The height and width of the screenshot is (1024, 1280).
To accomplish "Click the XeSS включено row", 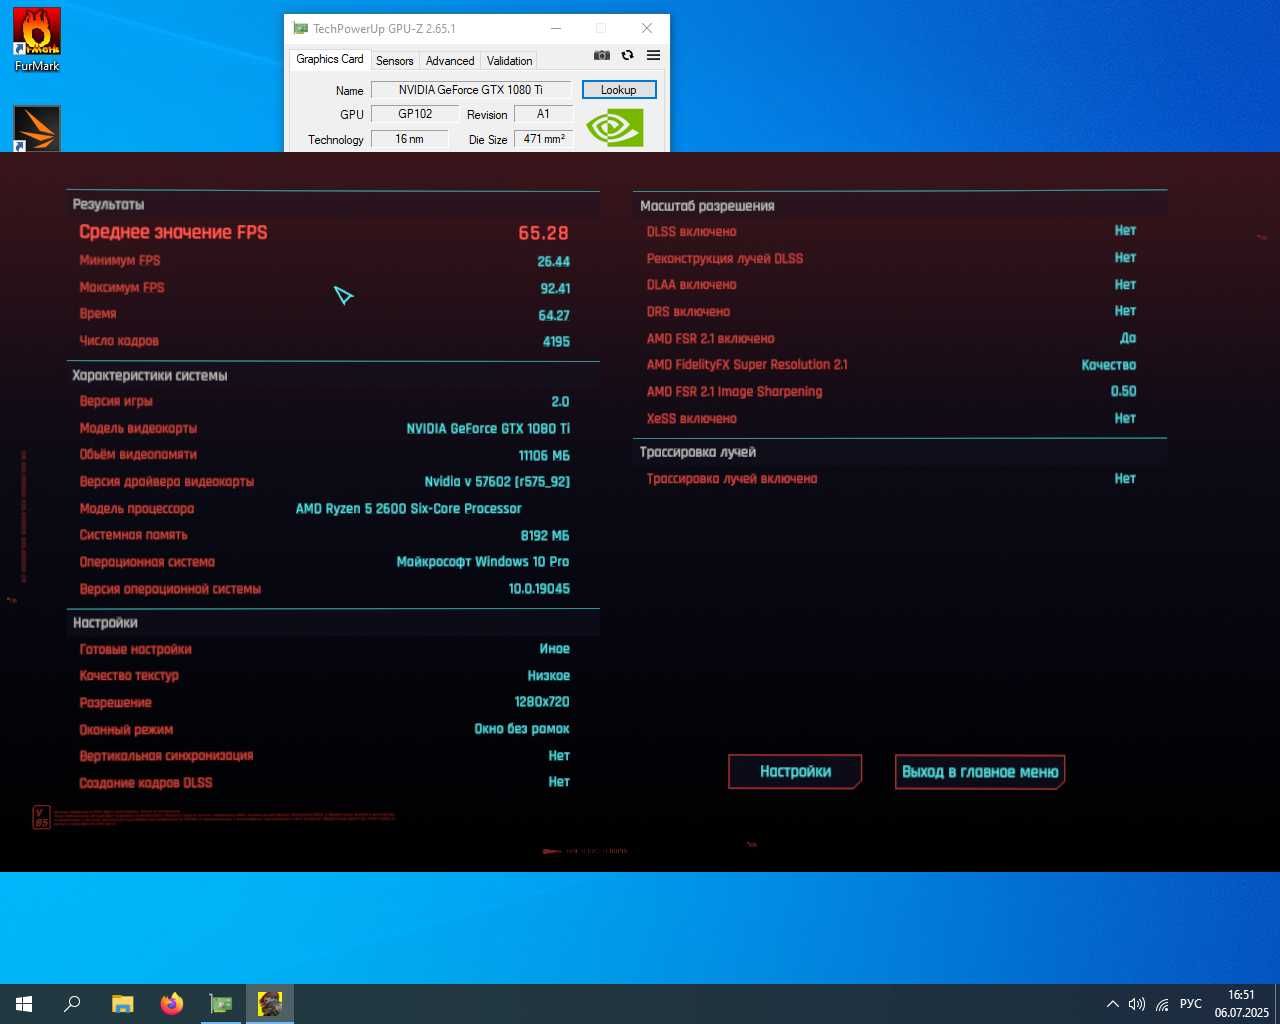I will (891, 419).
